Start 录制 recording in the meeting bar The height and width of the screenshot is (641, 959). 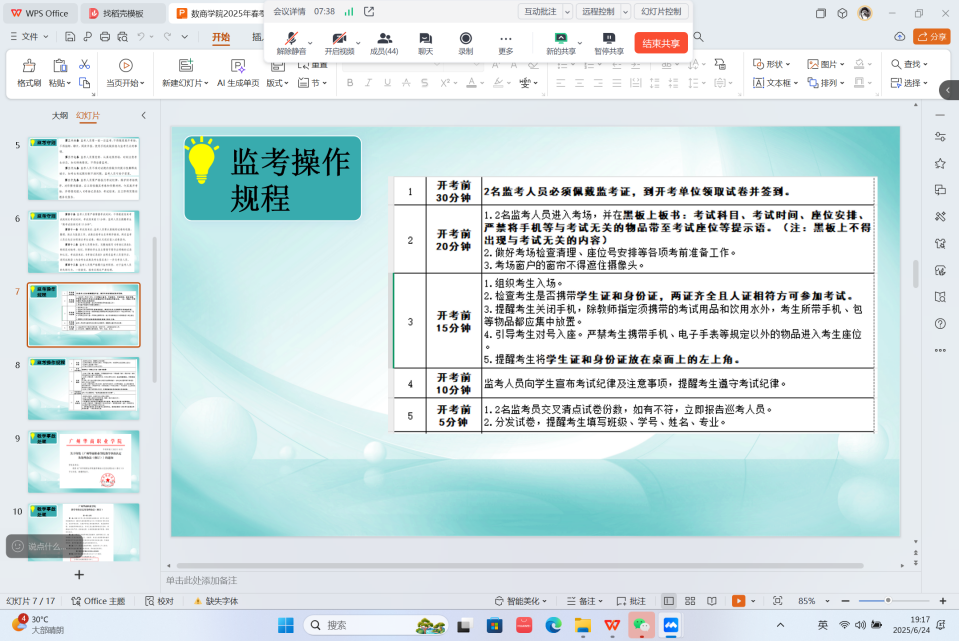[x=465, y=38]
